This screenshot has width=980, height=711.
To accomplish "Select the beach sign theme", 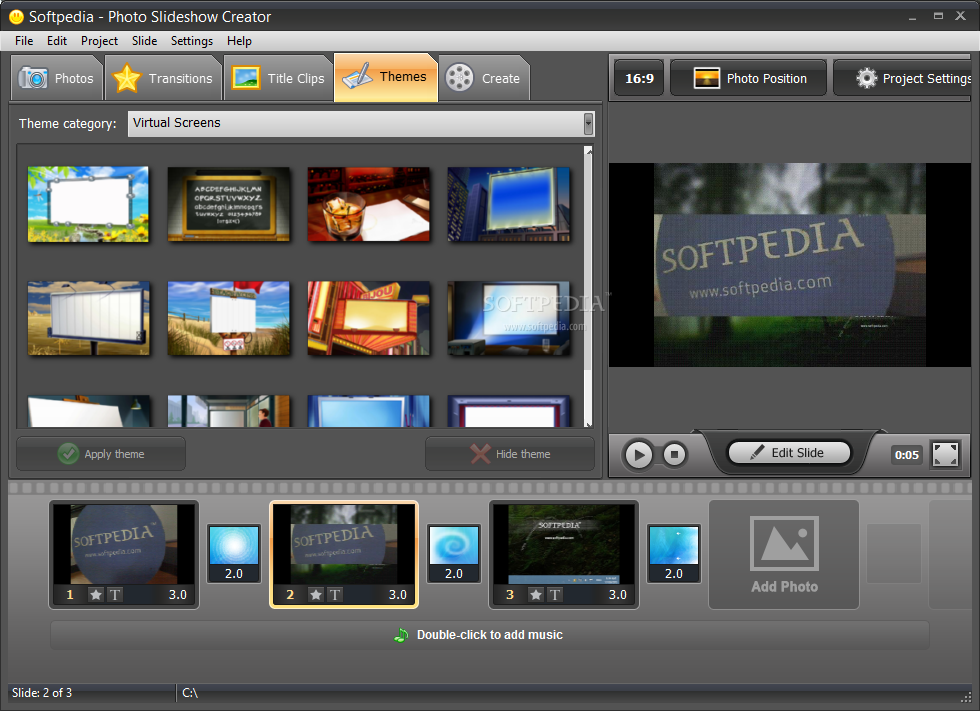I will coord(229,318).
